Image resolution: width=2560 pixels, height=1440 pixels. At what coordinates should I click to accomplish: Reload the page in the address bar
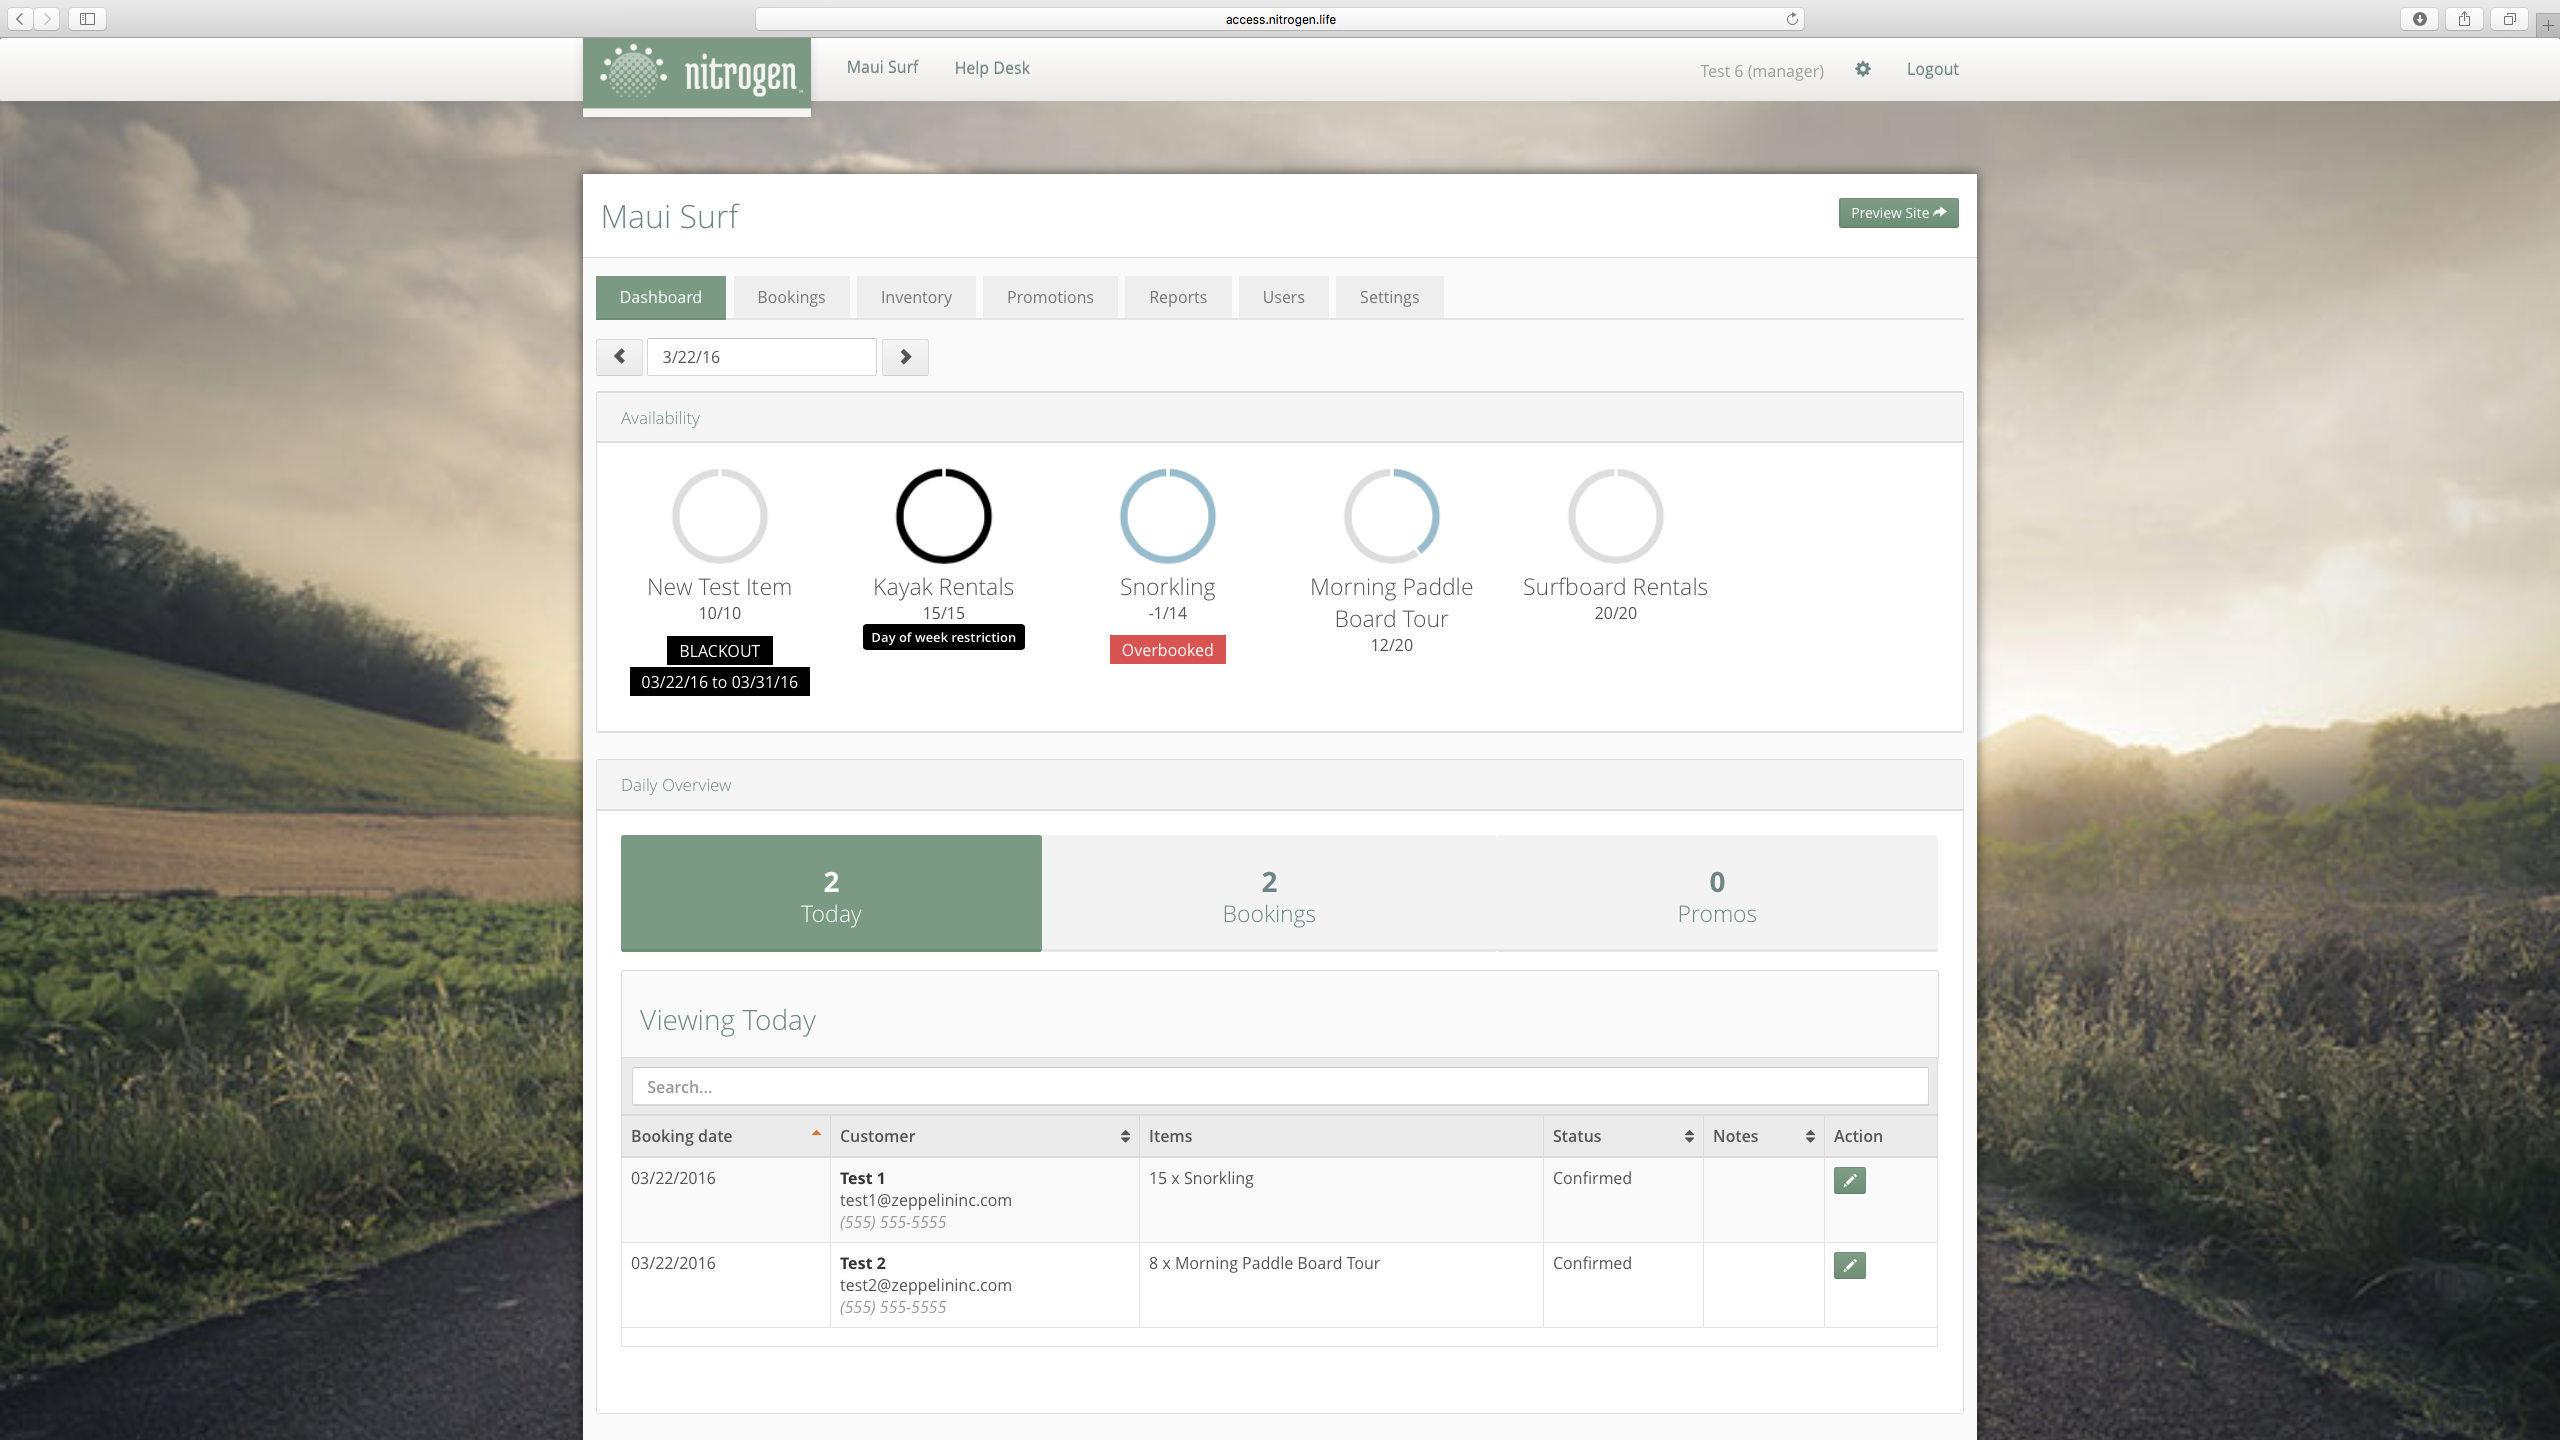click(1792, 19)
